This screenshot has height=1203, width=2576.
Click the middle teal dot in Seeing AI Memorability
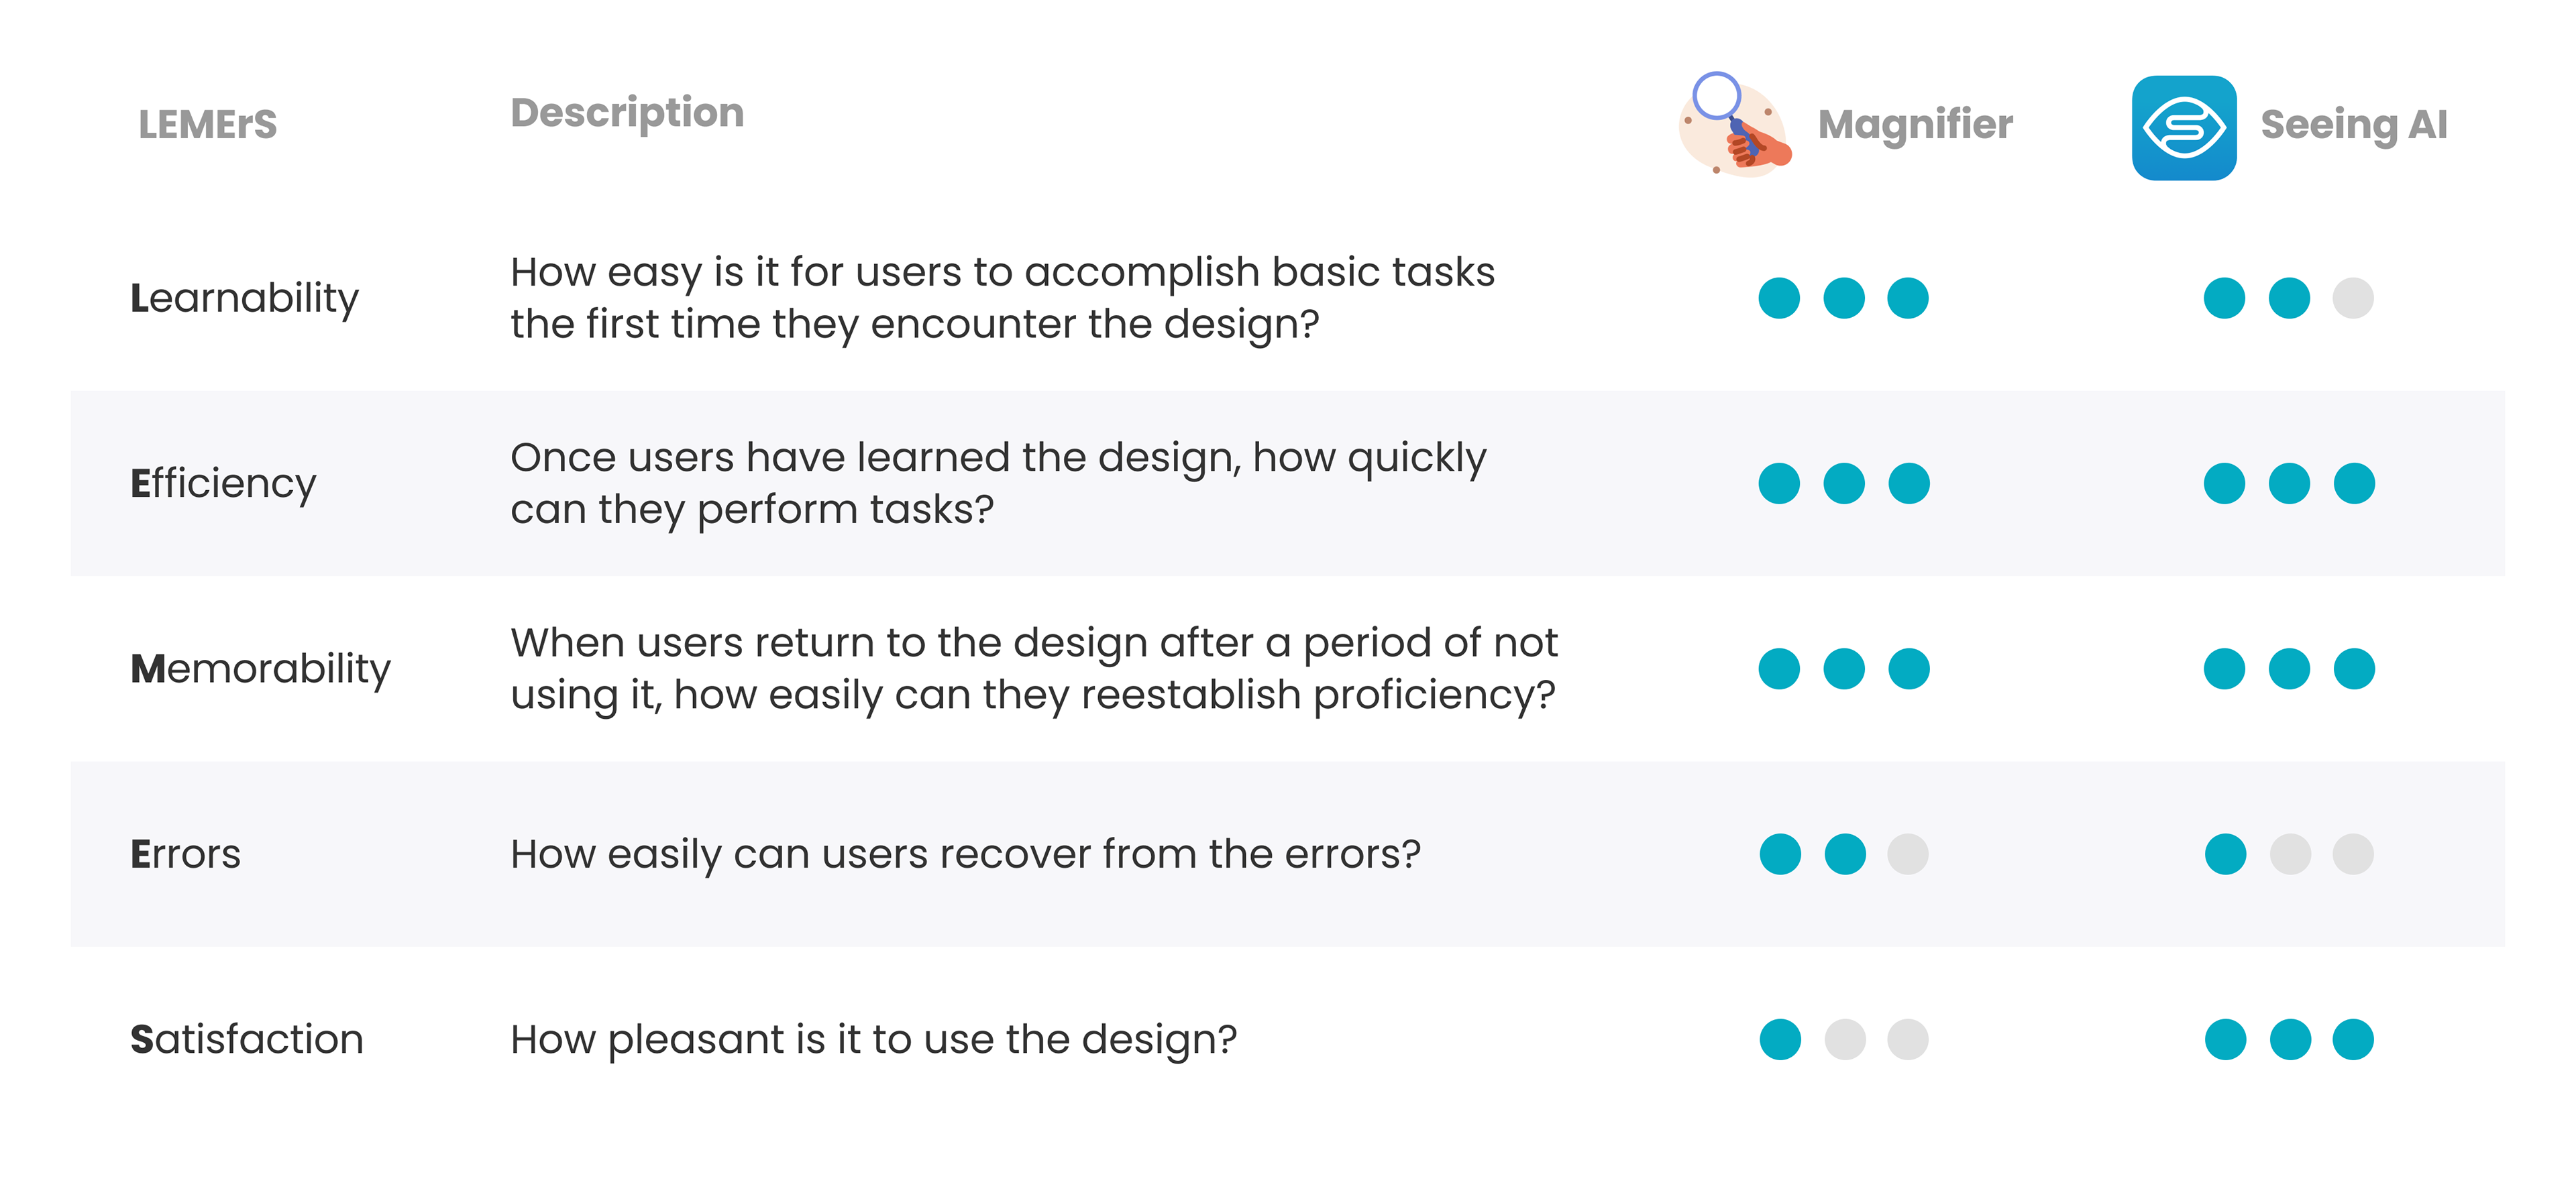pos(2289,669)
